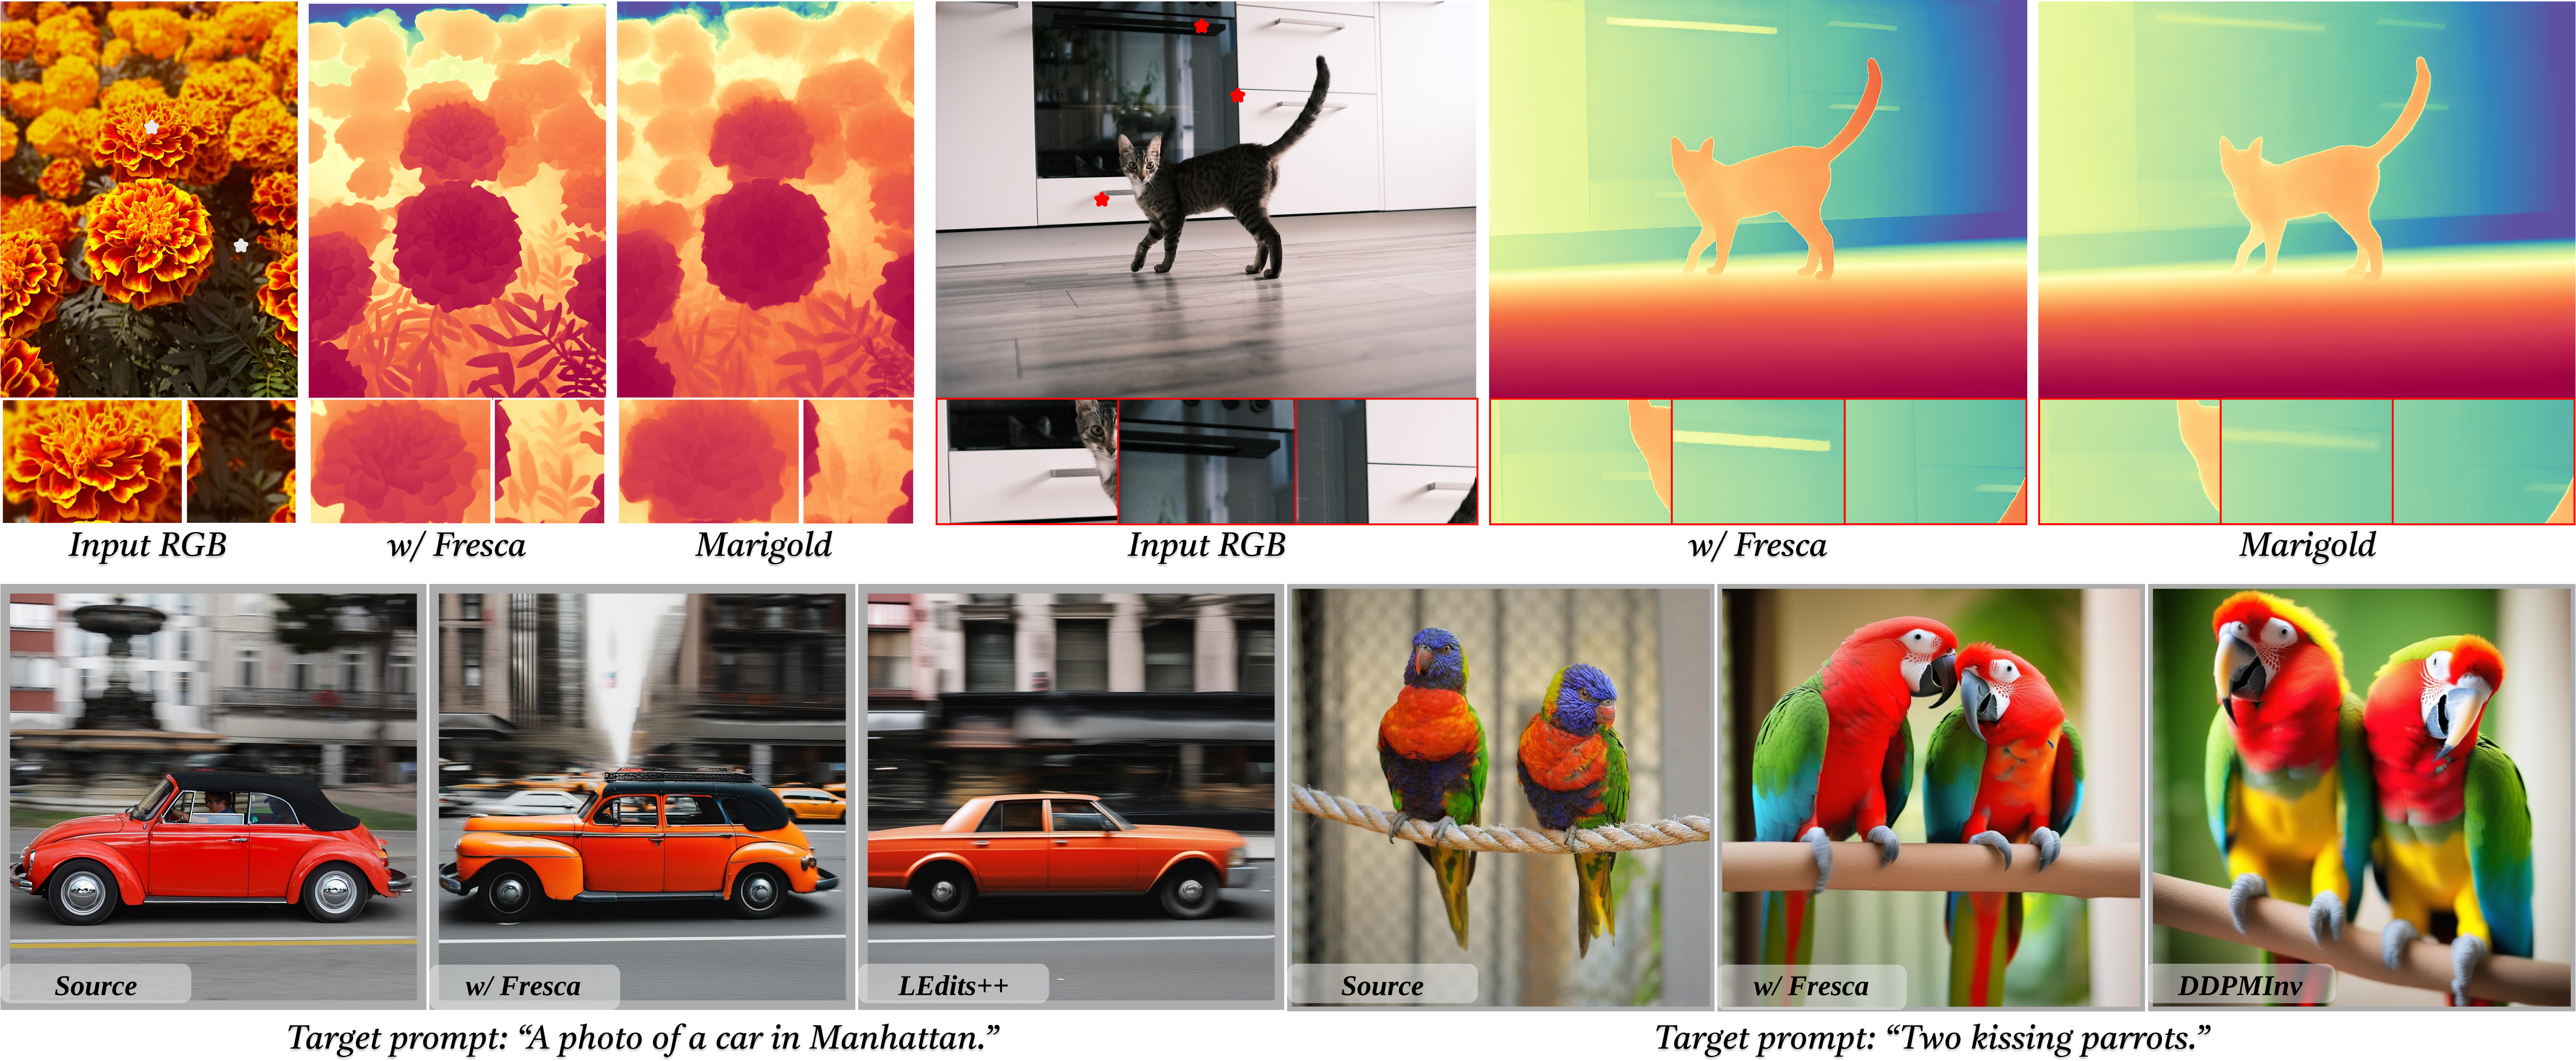
Task: Click the LEdits++ label
Action: point(953,985)
